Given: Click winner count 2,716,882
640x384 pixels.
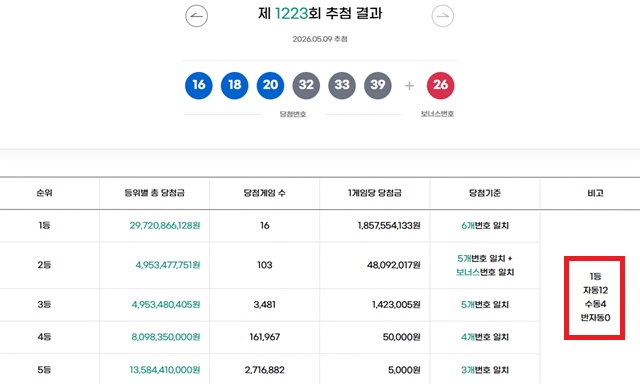Looking at the screenshot, I should pos(264,370).
